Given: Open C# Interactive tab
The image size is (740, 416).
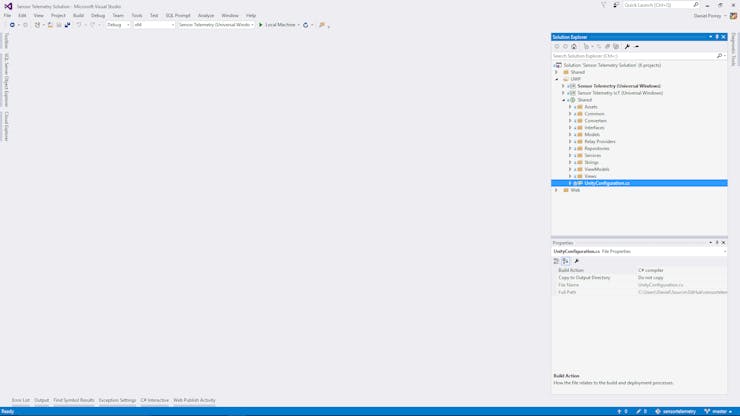Looking at the screenshot, I should tap(154, 400).
